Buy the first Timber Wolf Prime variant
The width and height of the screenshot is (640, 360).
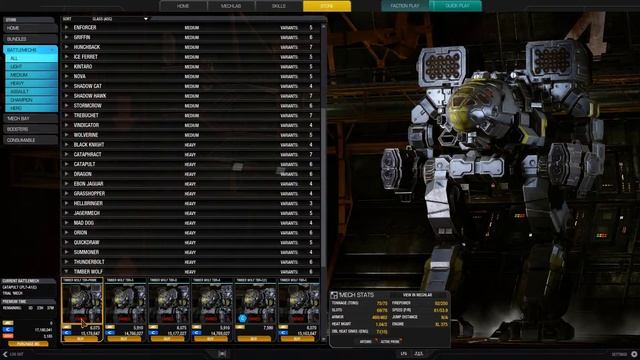coord(81,339)
